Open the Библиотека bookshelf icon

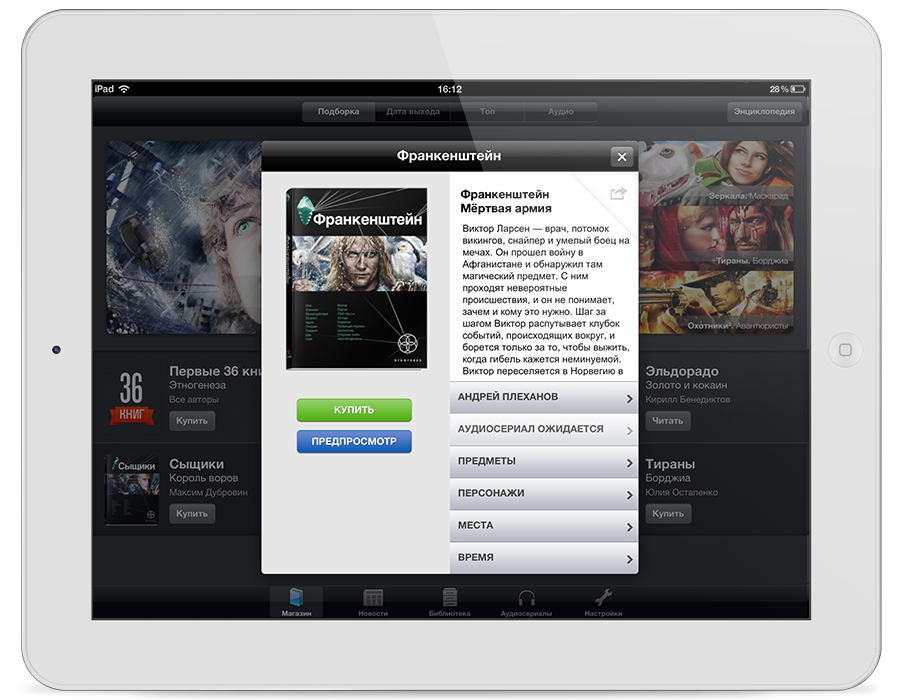pyautogui.click(x=449, y=600)
